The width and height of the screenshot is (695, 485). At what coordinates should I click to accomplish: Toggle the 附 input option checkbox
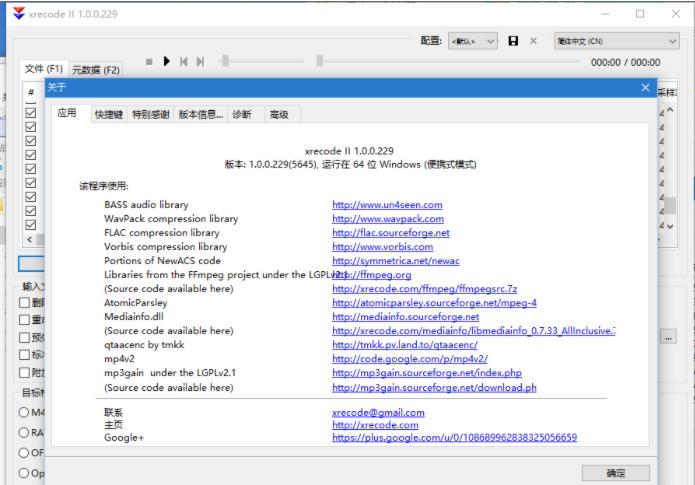tap(24, 372)
